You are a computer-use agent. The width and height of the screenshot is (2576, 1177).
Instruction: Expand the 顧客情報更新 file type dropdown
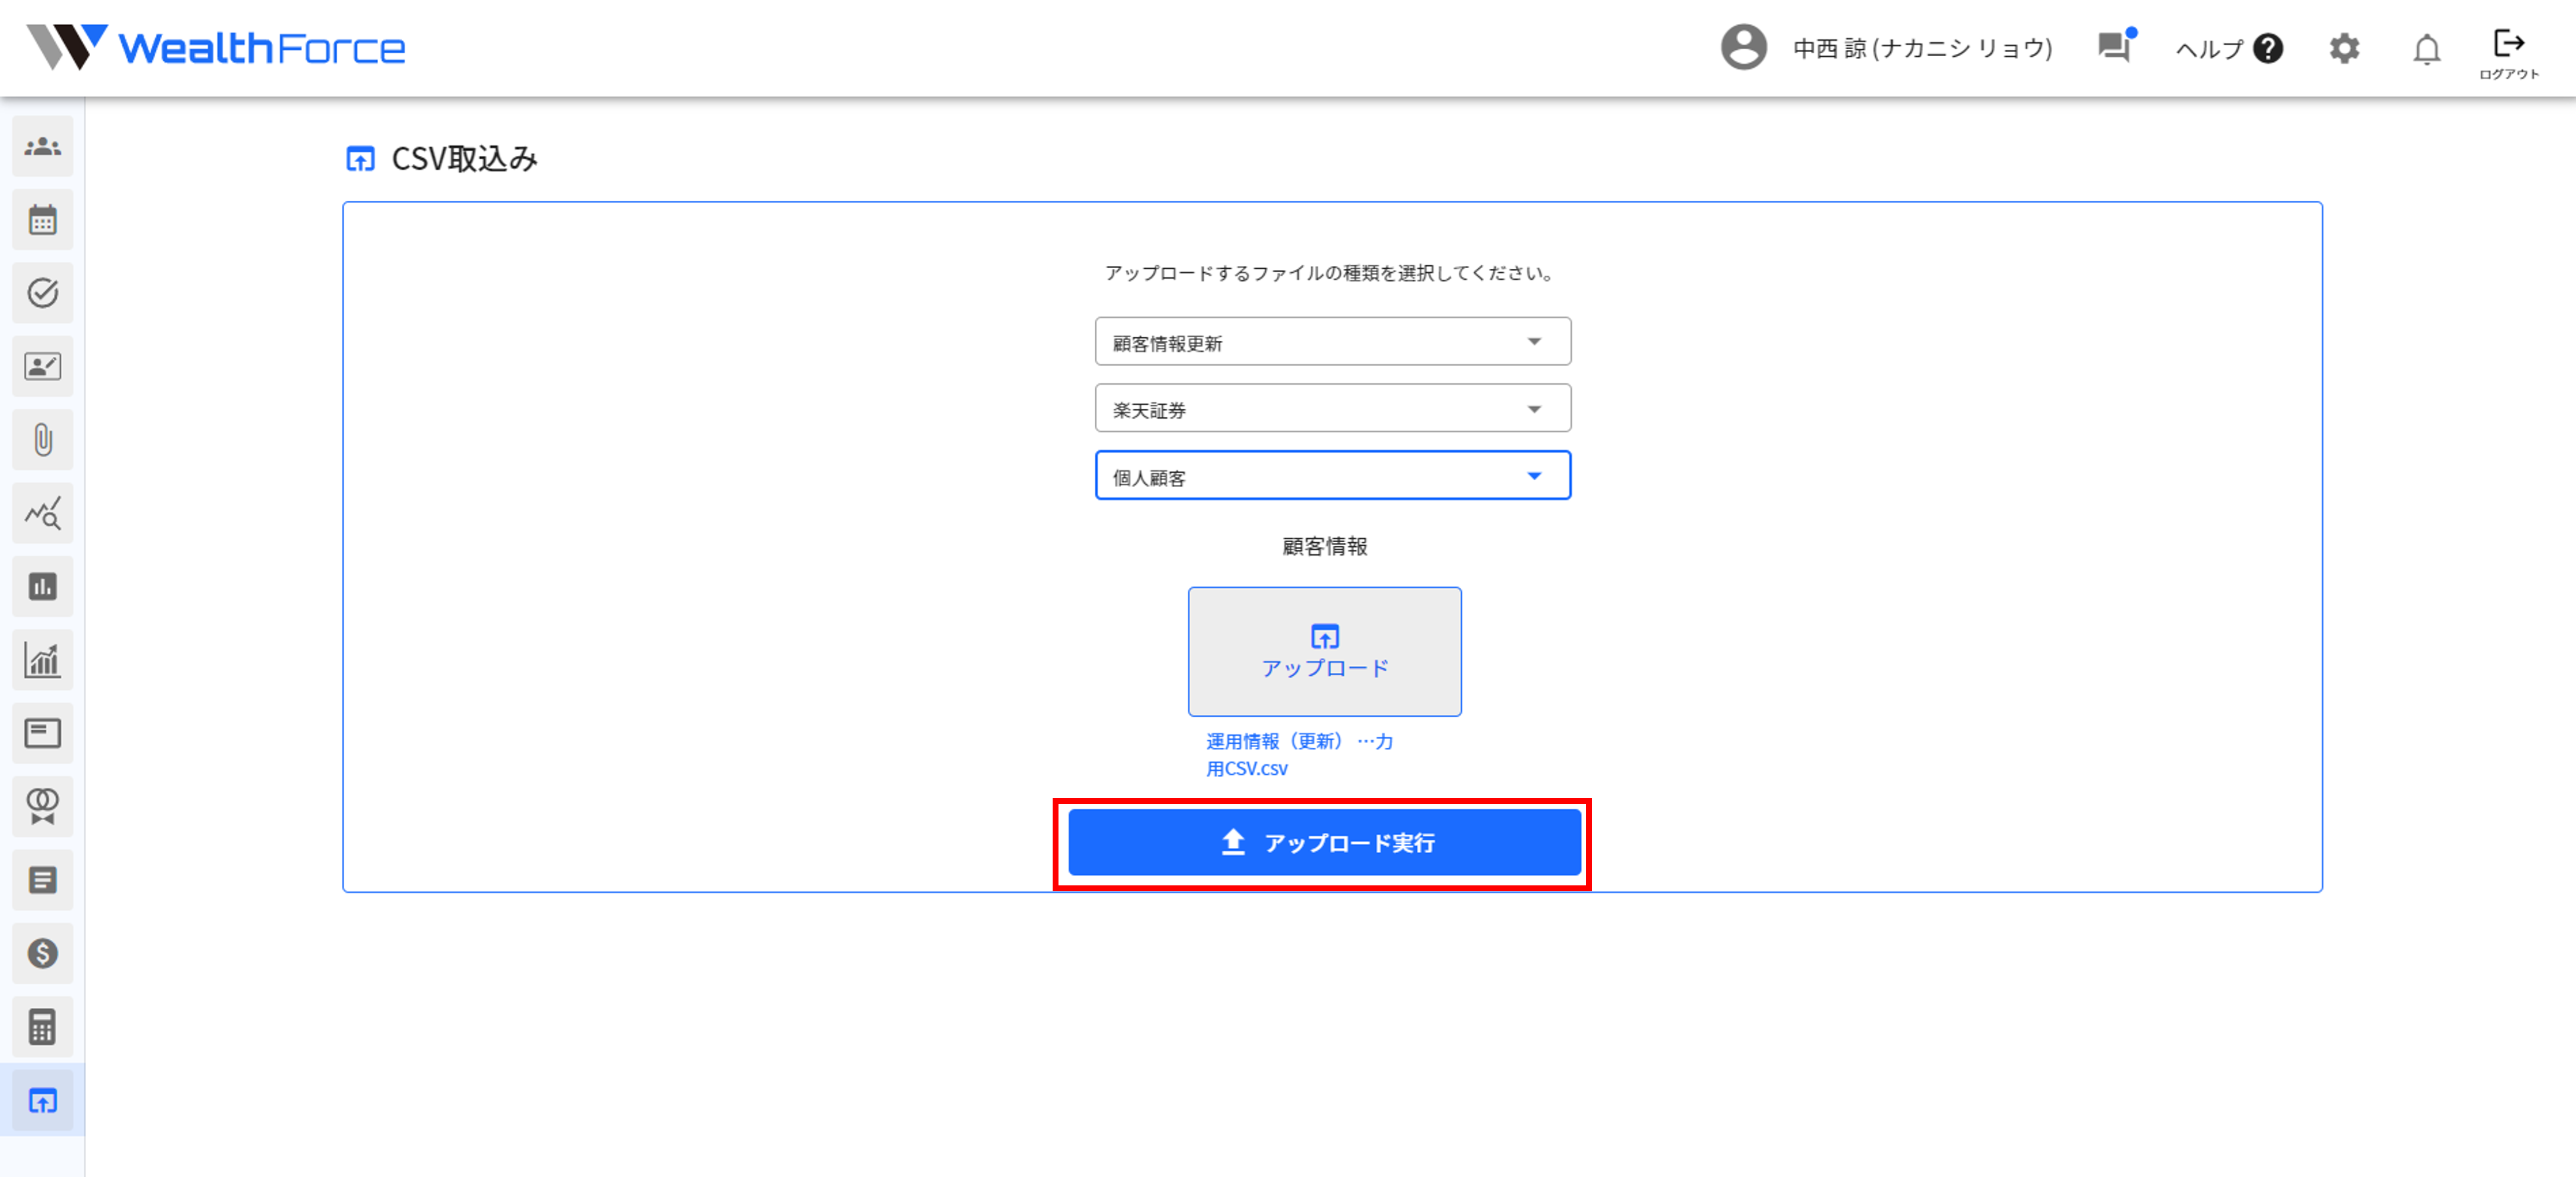tap(1332, 342)
